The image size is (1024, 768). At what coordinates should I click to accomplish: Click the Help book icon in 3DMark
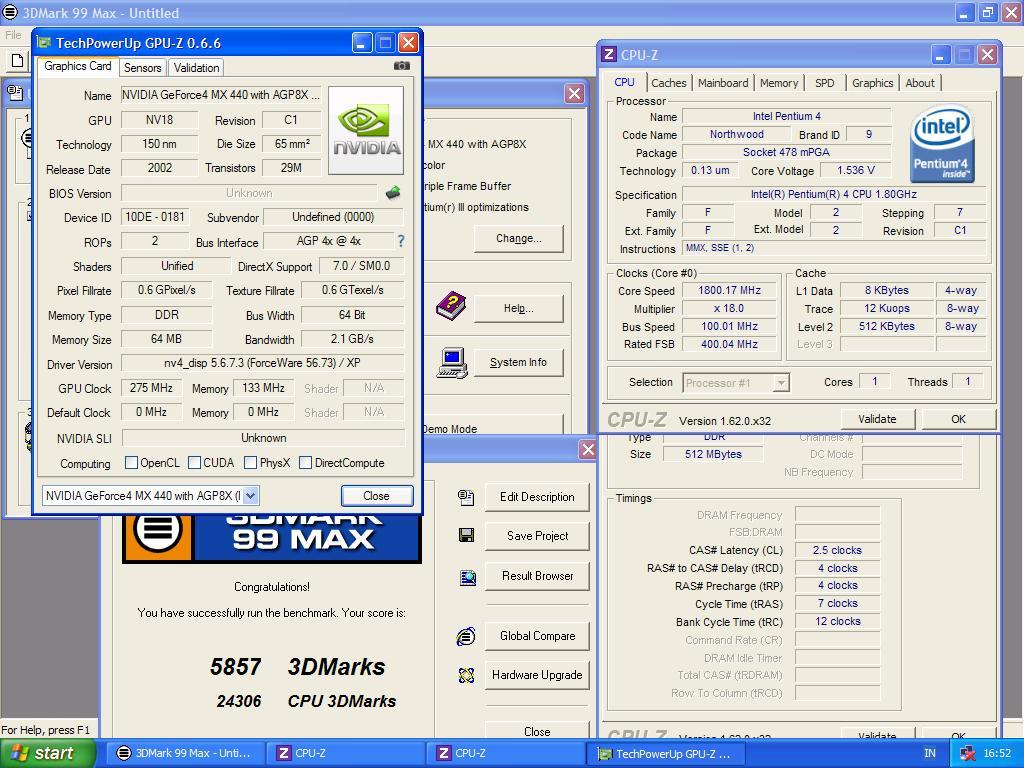[451, 306]
